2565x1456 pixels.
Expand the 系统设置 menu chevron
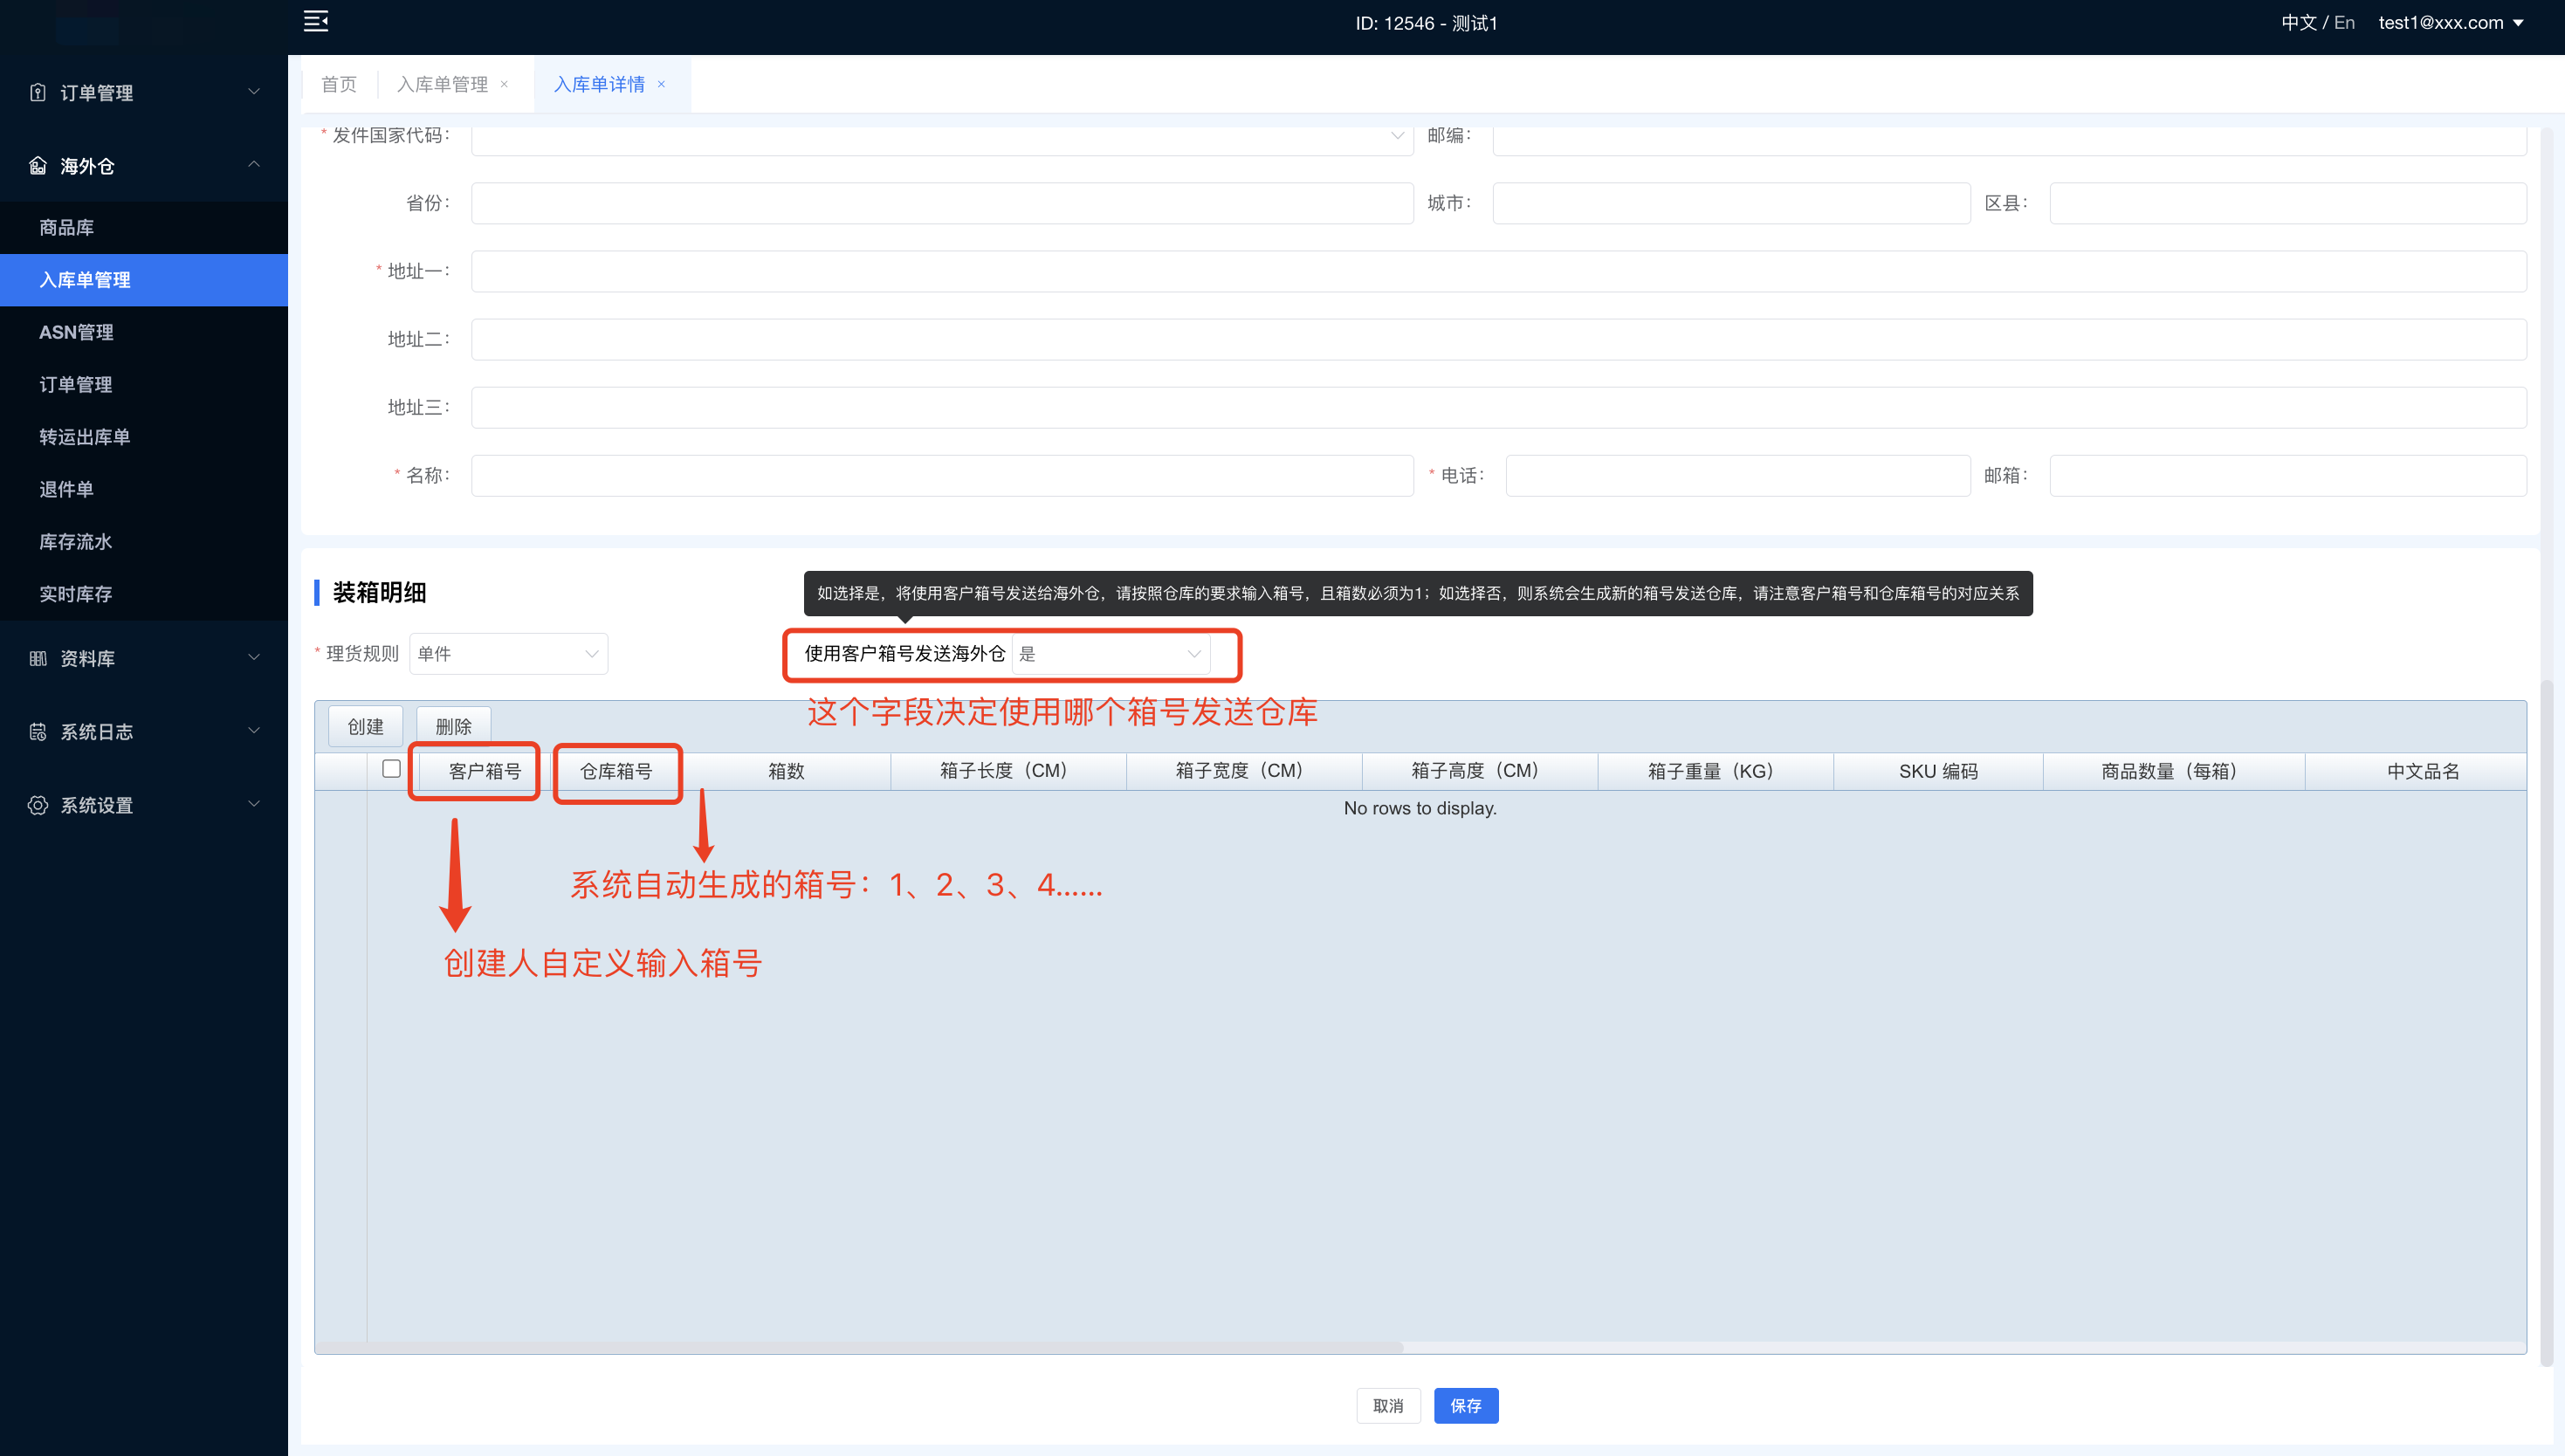254,805
